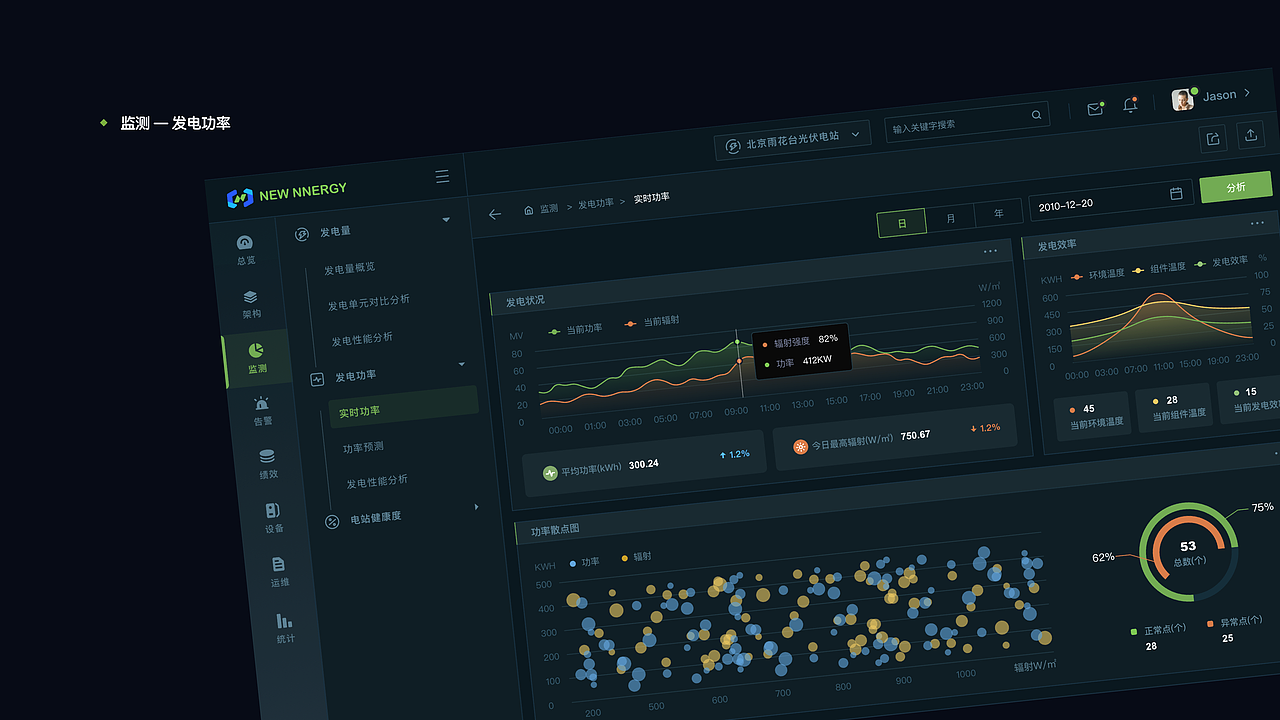
Task: Open the 功率预测 menu item
Action: point(363,447)
